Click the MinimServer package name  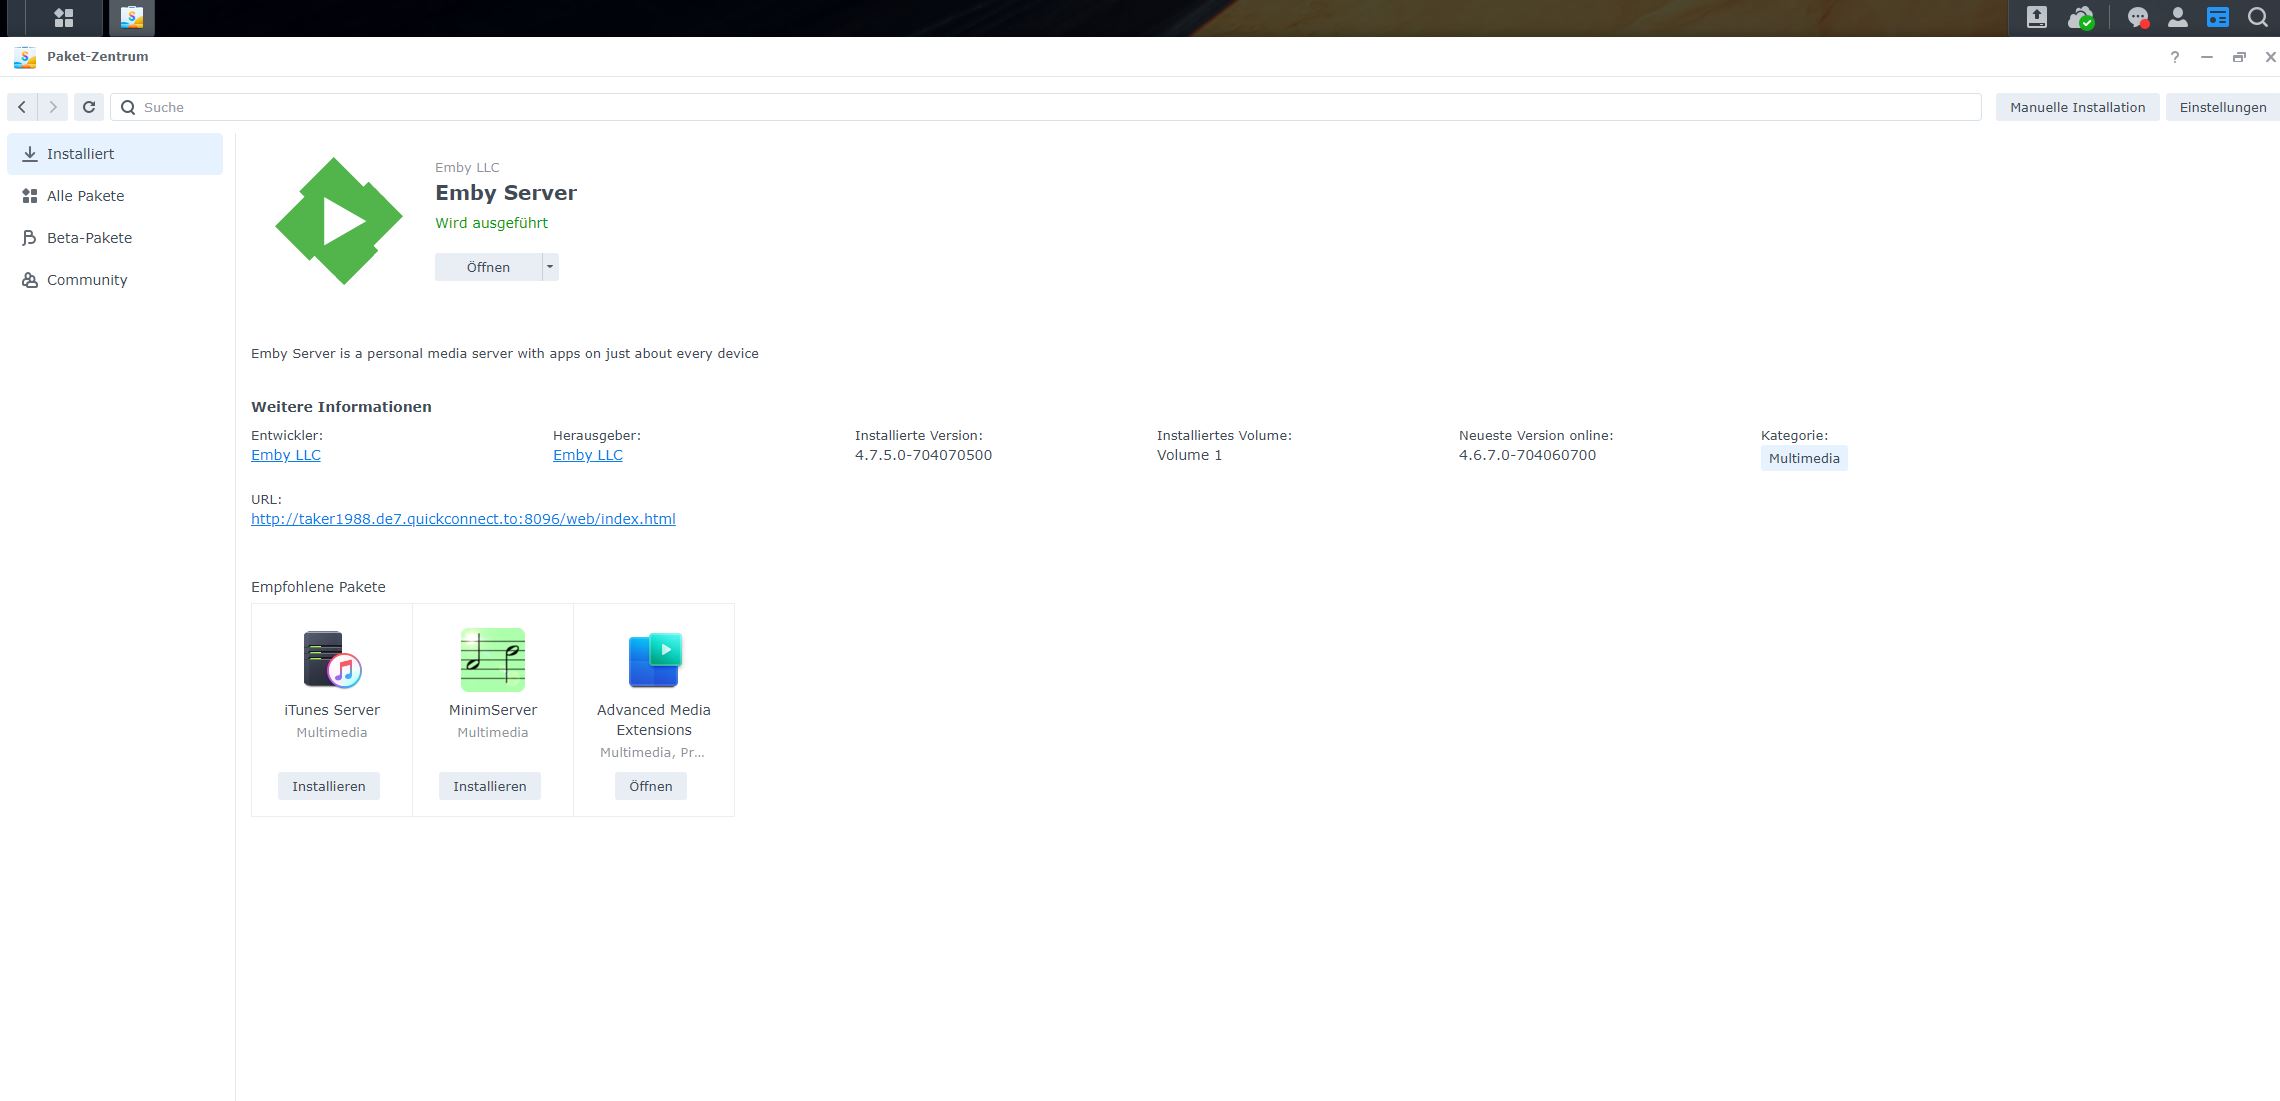[493, 710]
